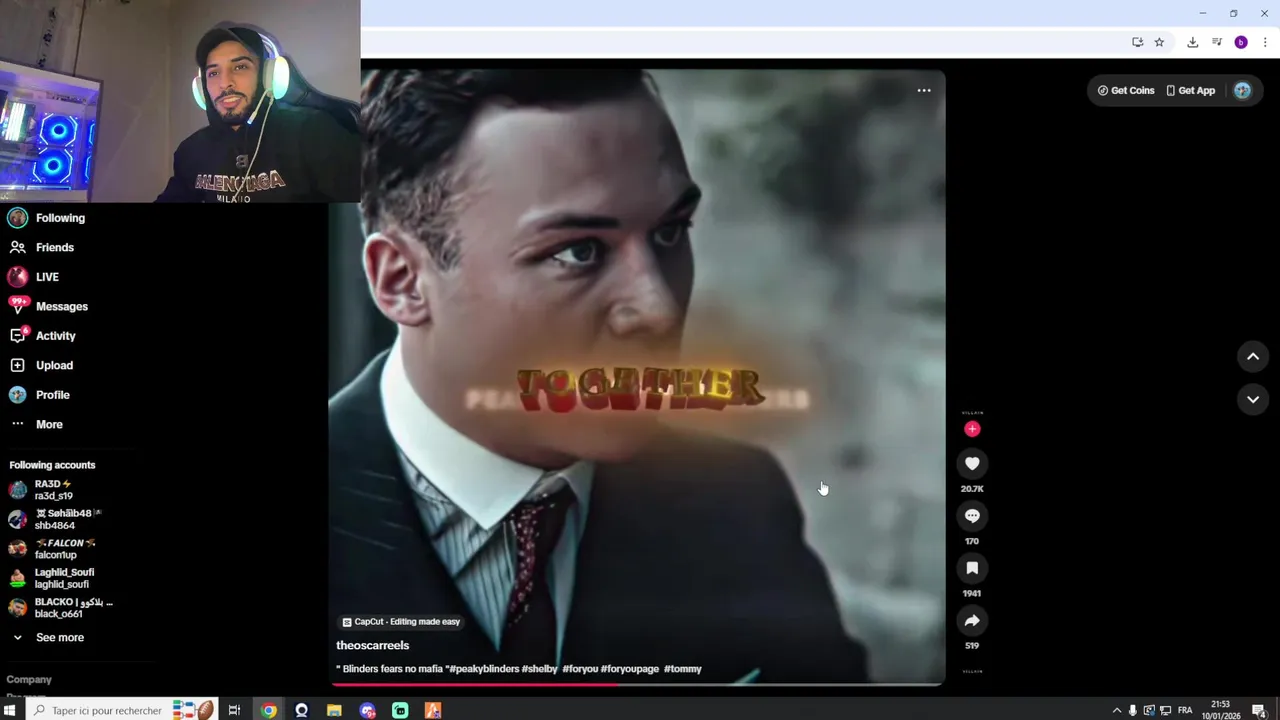Open followed account falcon1up

52,549
